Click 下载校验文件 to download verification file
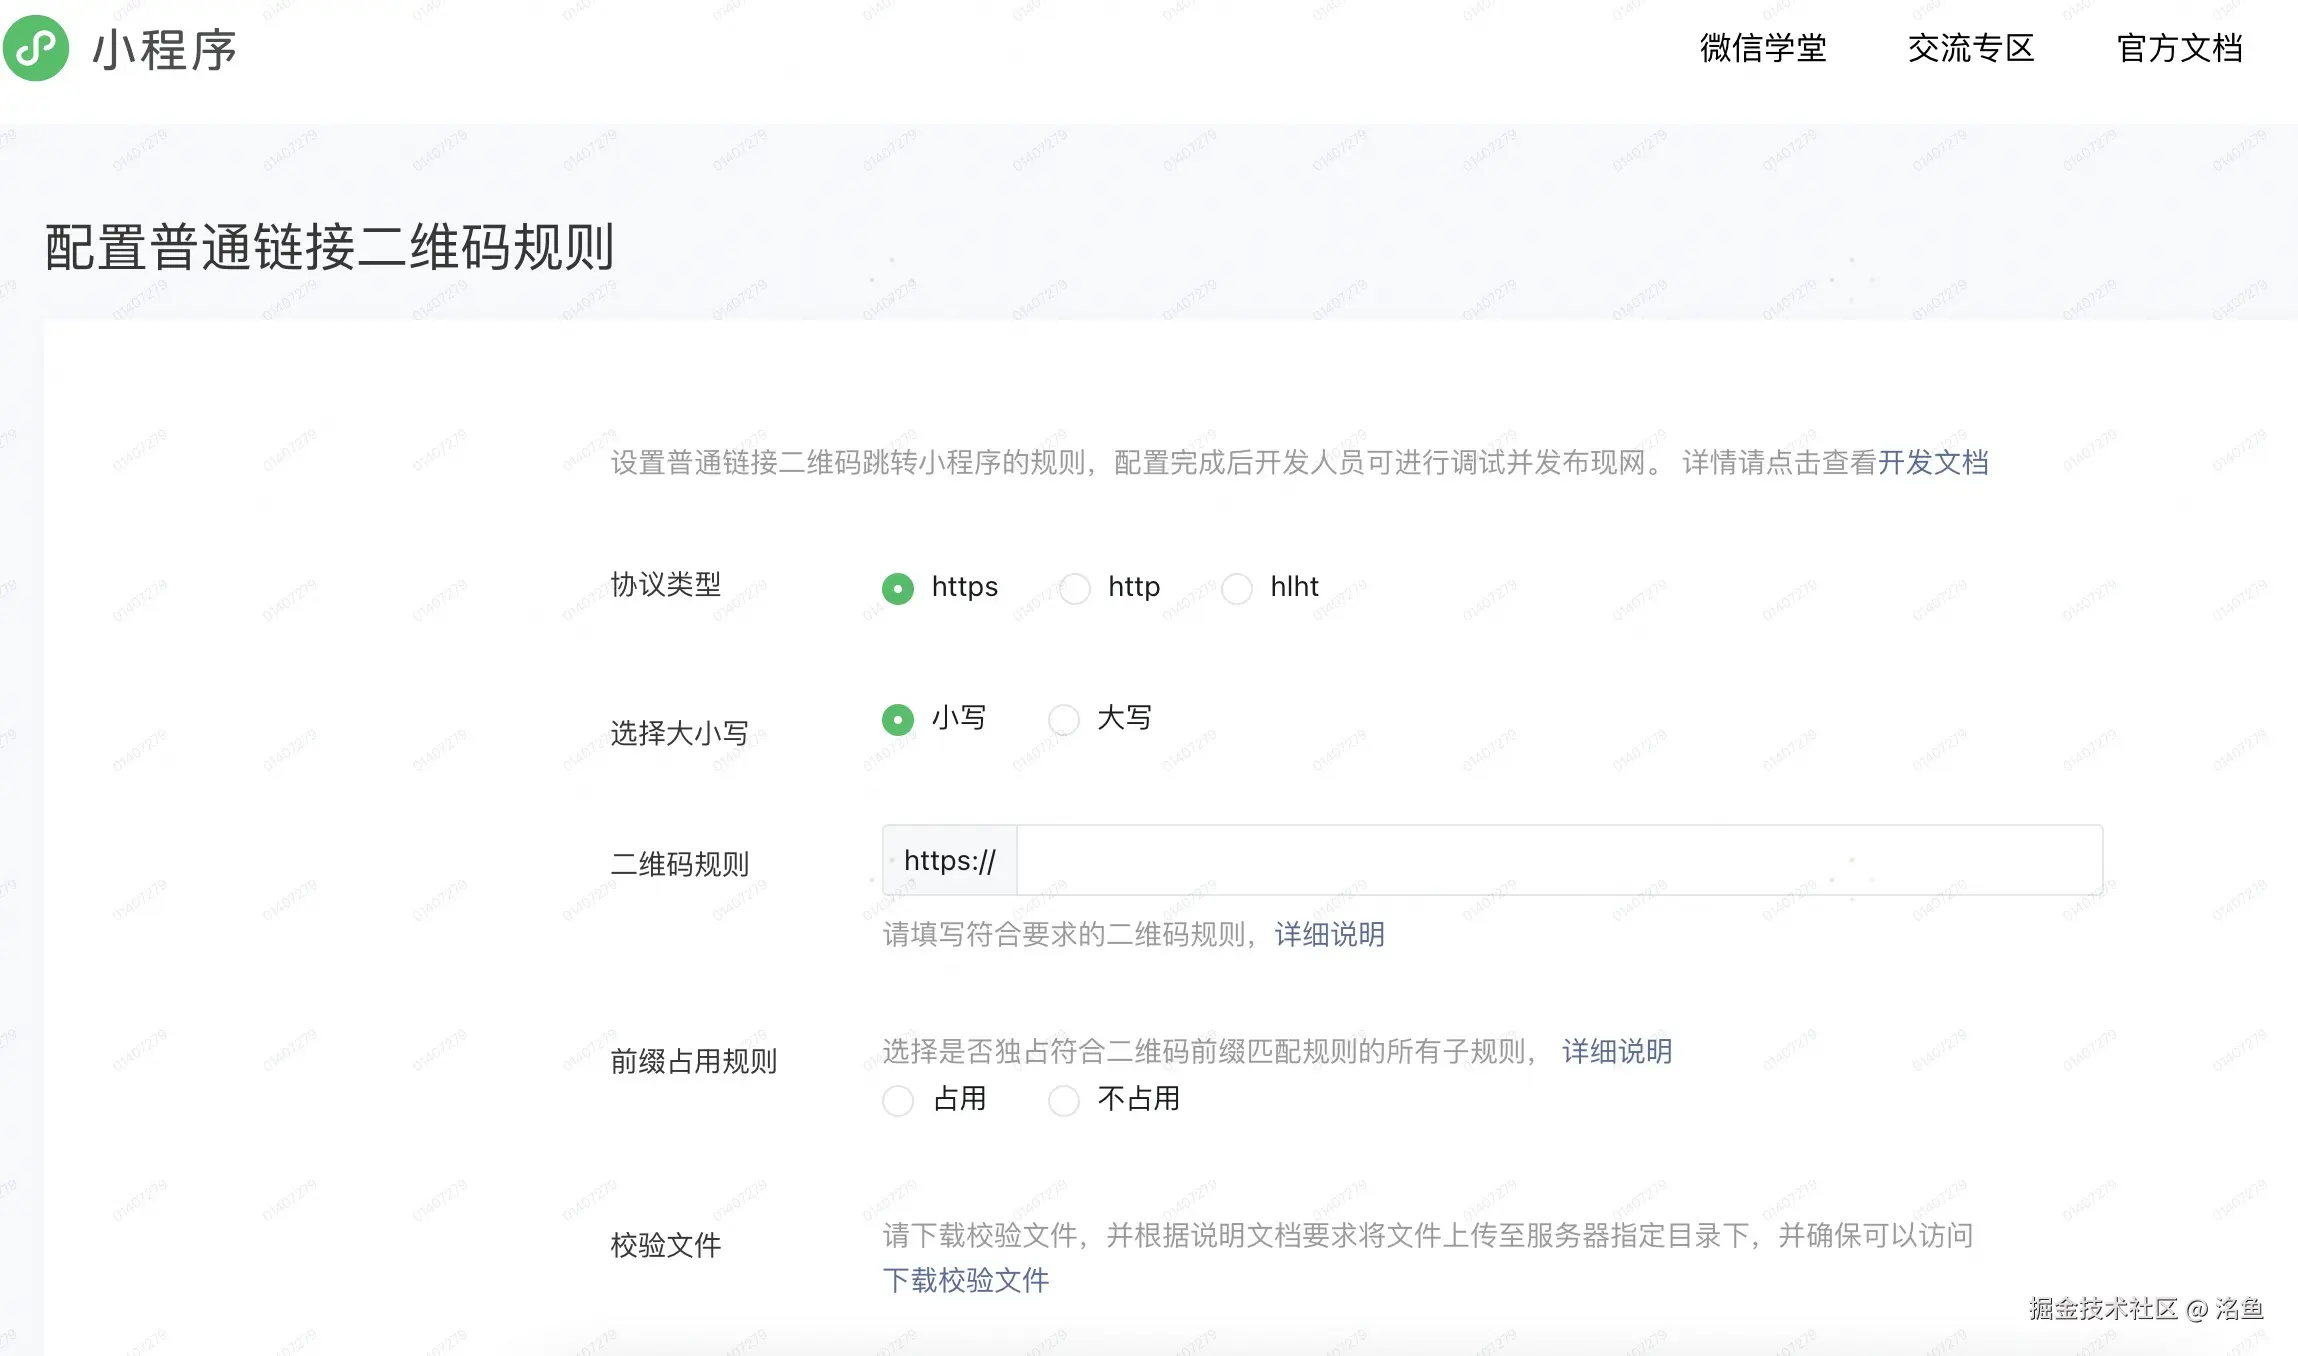 point(966,1280)
